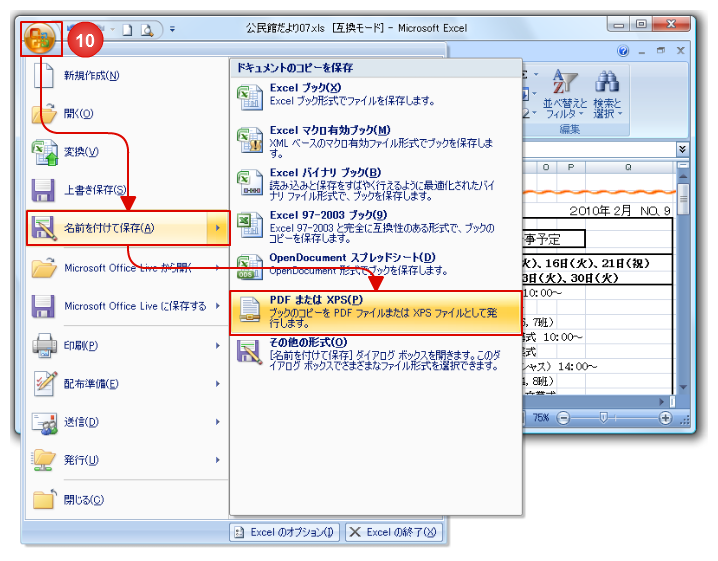Minimize the workbook window inside the ribbon
This screenshot has height=561, width=718.
pos(642,52)
